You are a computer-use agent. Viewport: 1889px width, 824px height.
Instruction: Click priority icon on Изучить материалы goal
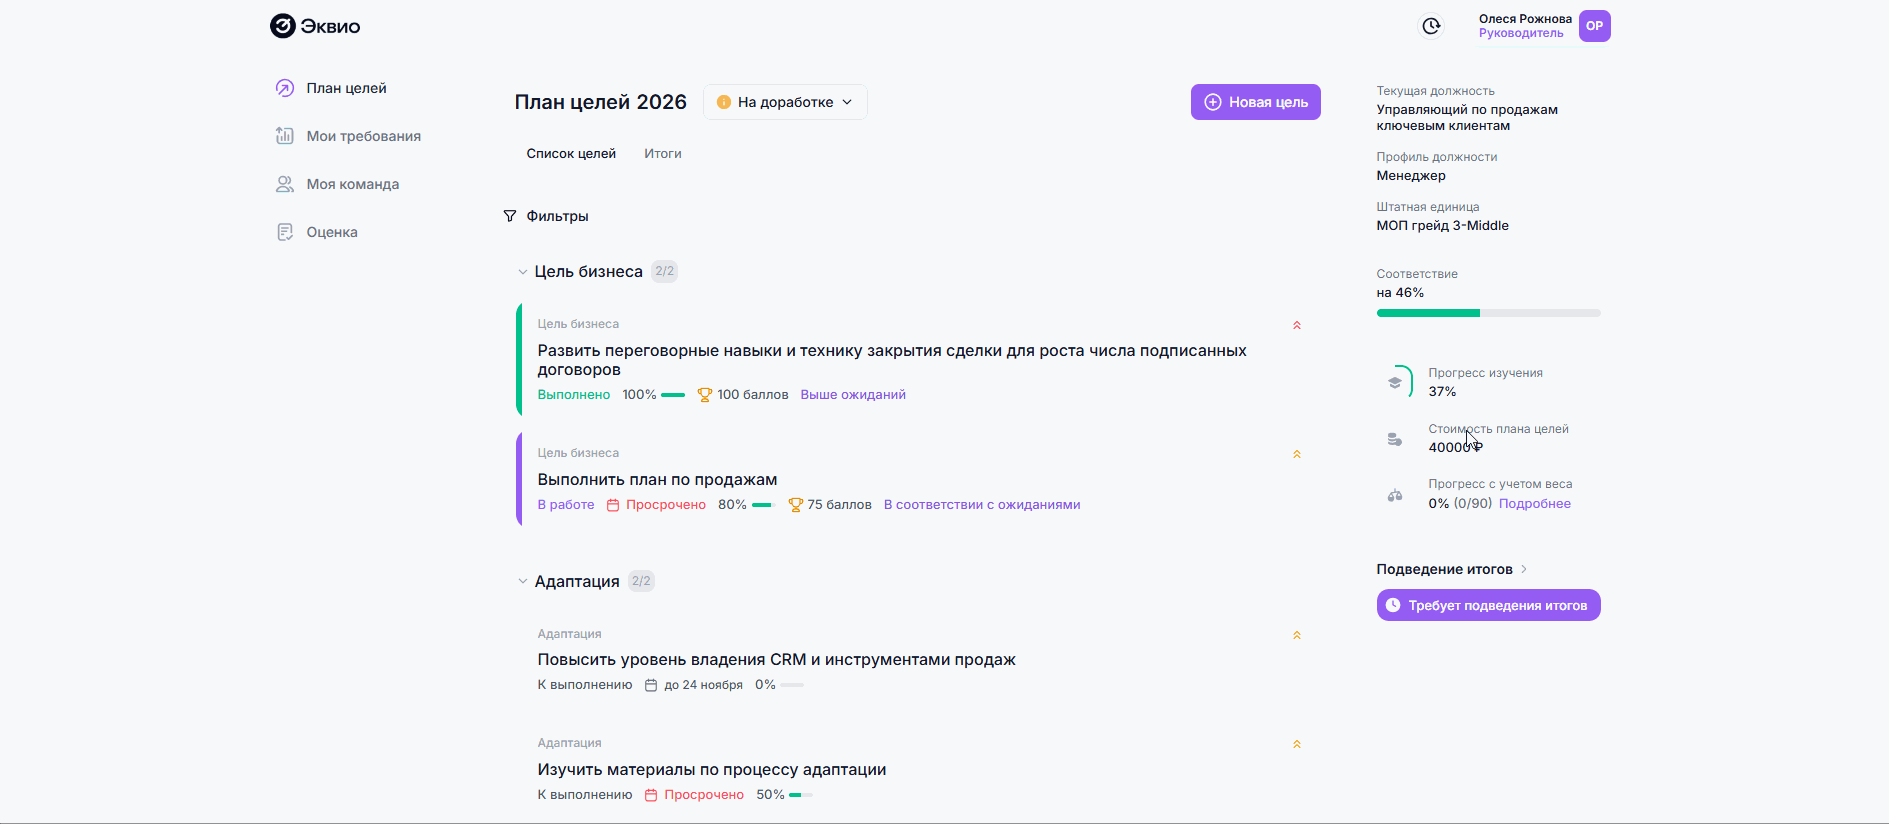pos(1297,744)
